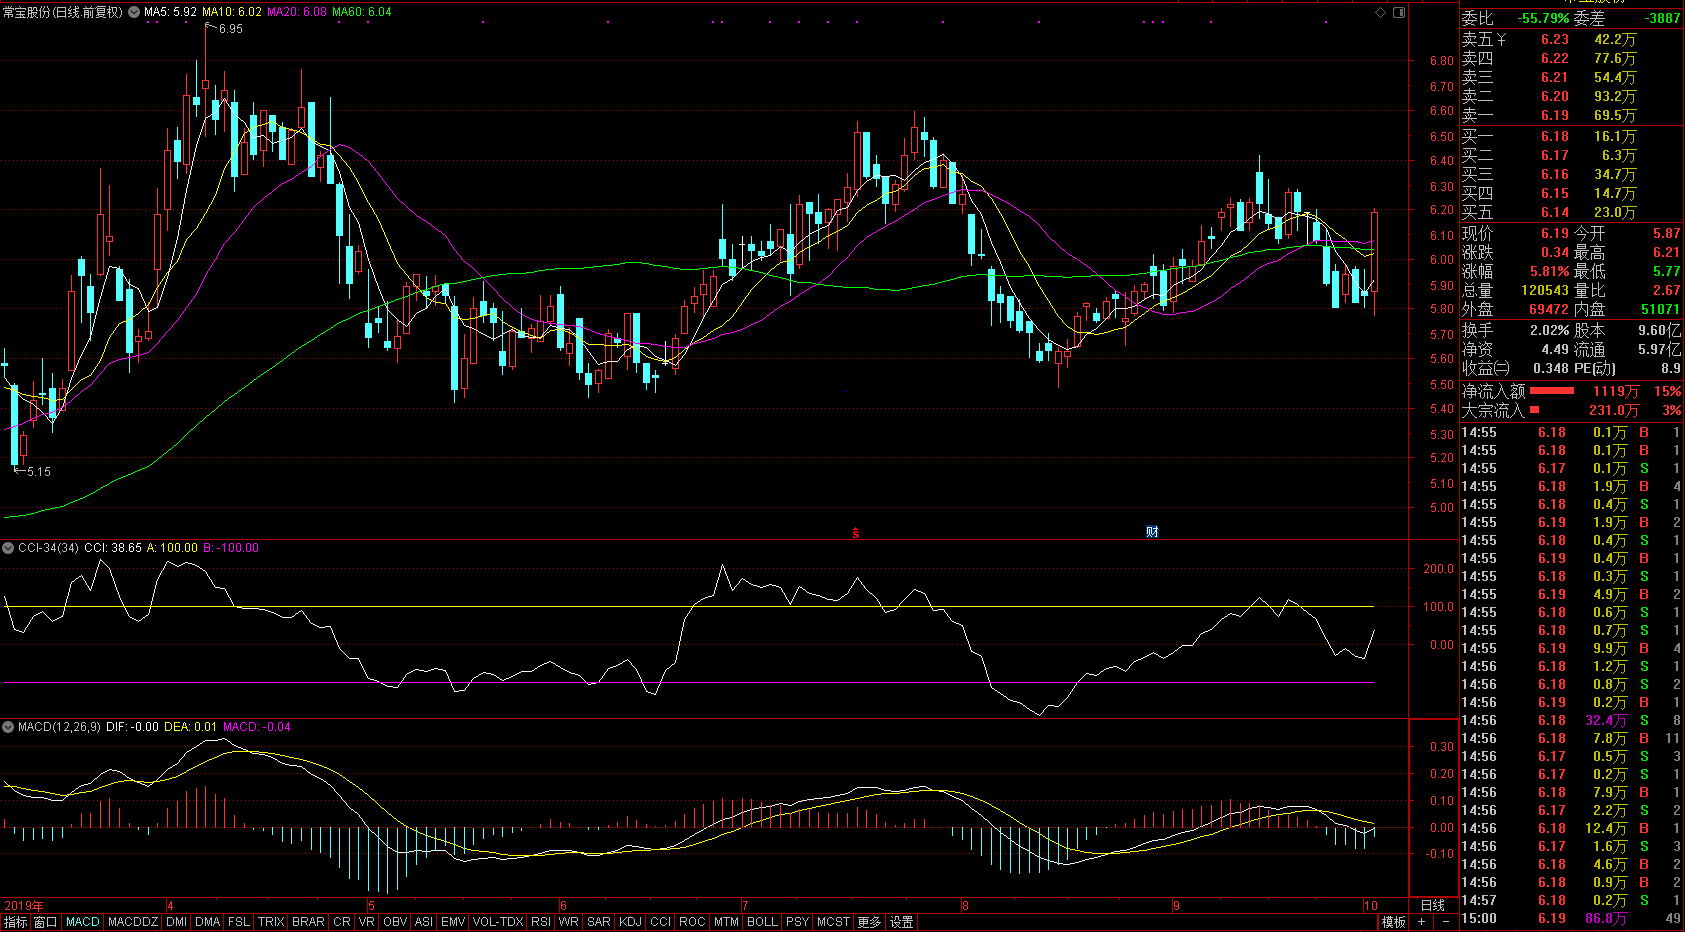Choose the ROC indicator tab
Screen dimensions: 1685x932
692,922
